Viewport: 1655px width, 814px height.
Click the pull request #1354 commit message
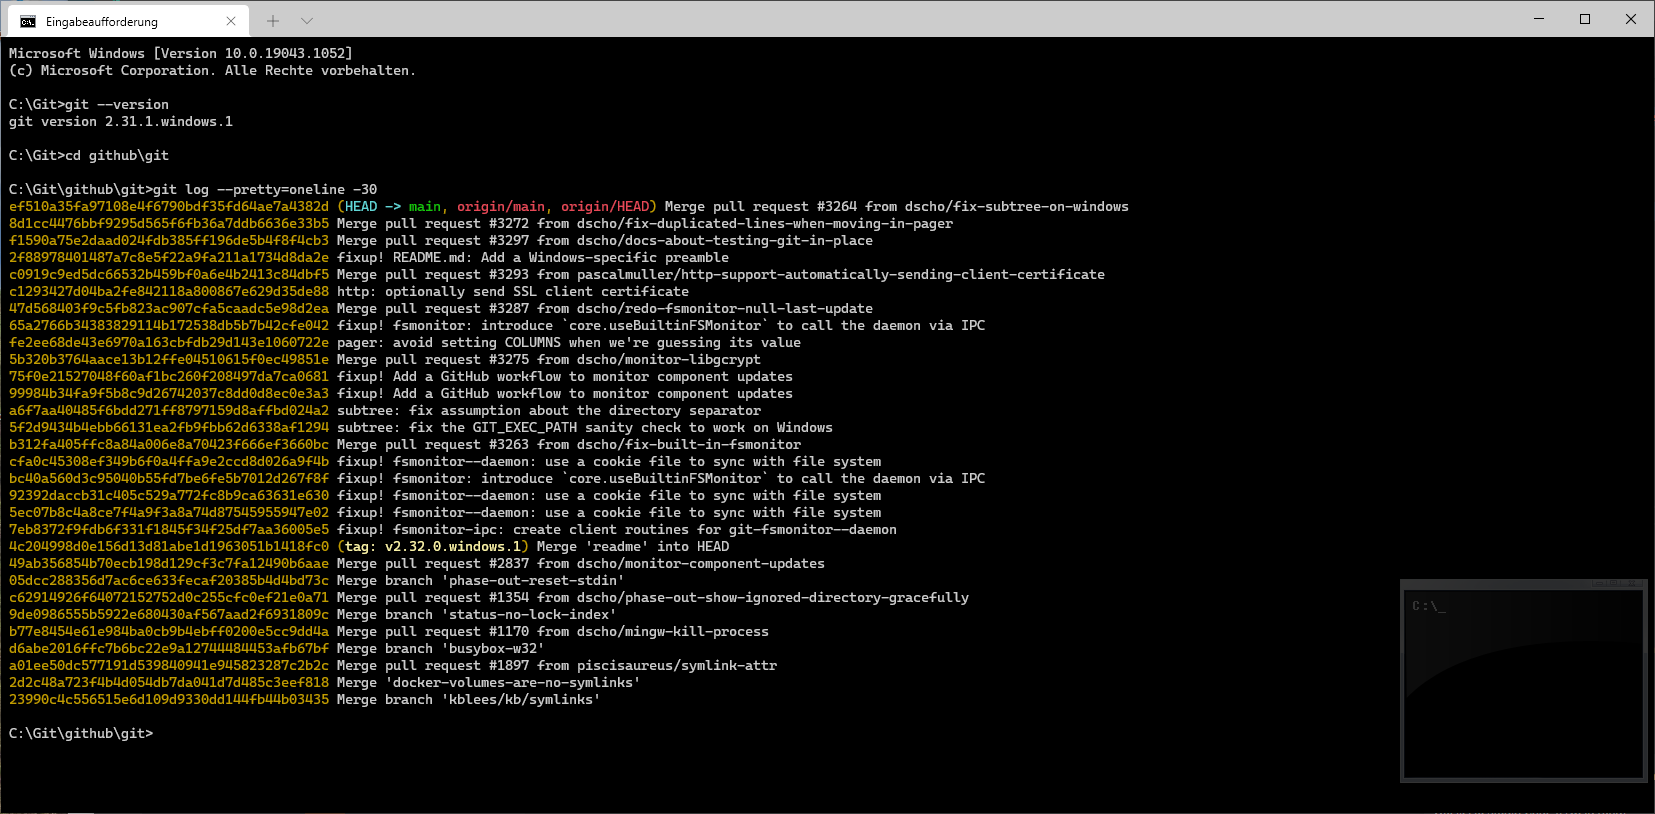tap(653, 598)
